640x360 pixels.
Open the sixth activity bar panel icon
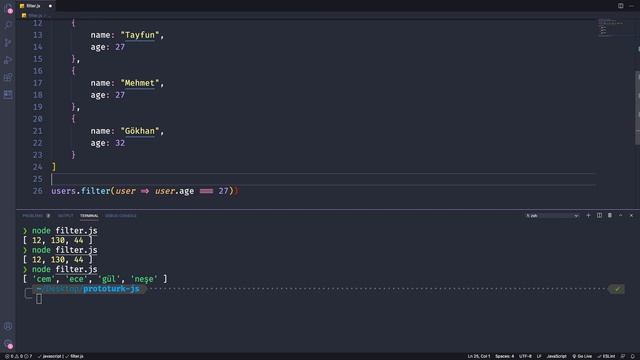pos(8,94)
